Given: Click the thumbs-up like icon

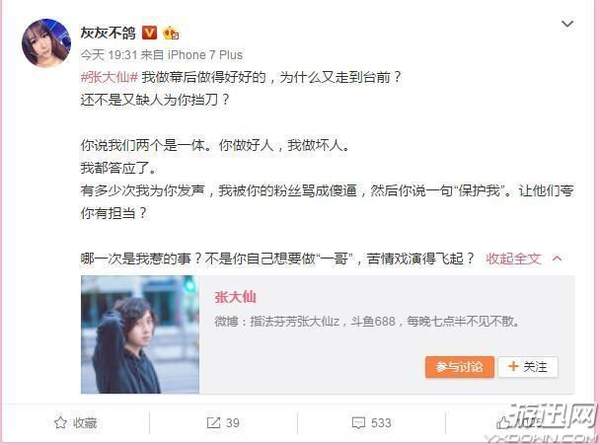Looking at the screenshot, I should (x=502, y=422).
